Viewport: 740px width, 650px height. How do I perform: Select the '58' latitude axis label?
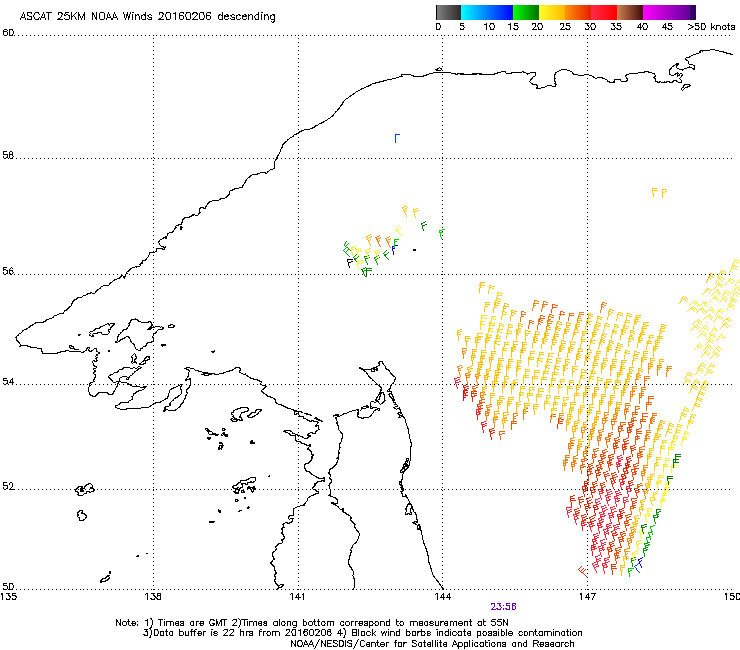[8, 155]
